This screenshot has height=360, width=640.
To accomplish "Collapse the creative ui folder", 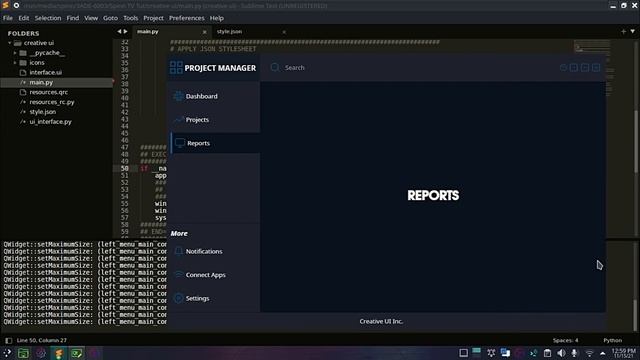I will click(9, 43).
